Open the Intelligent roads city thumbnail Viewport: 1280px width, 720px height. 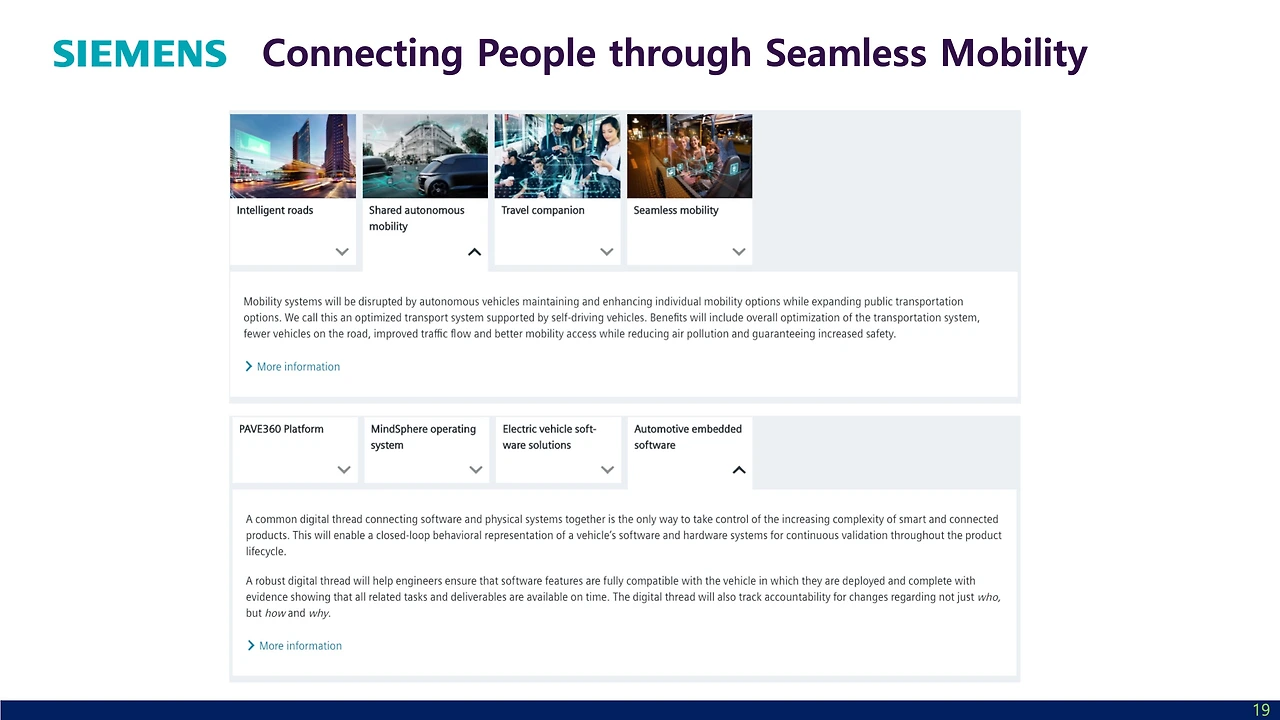[x=293, y=156]
